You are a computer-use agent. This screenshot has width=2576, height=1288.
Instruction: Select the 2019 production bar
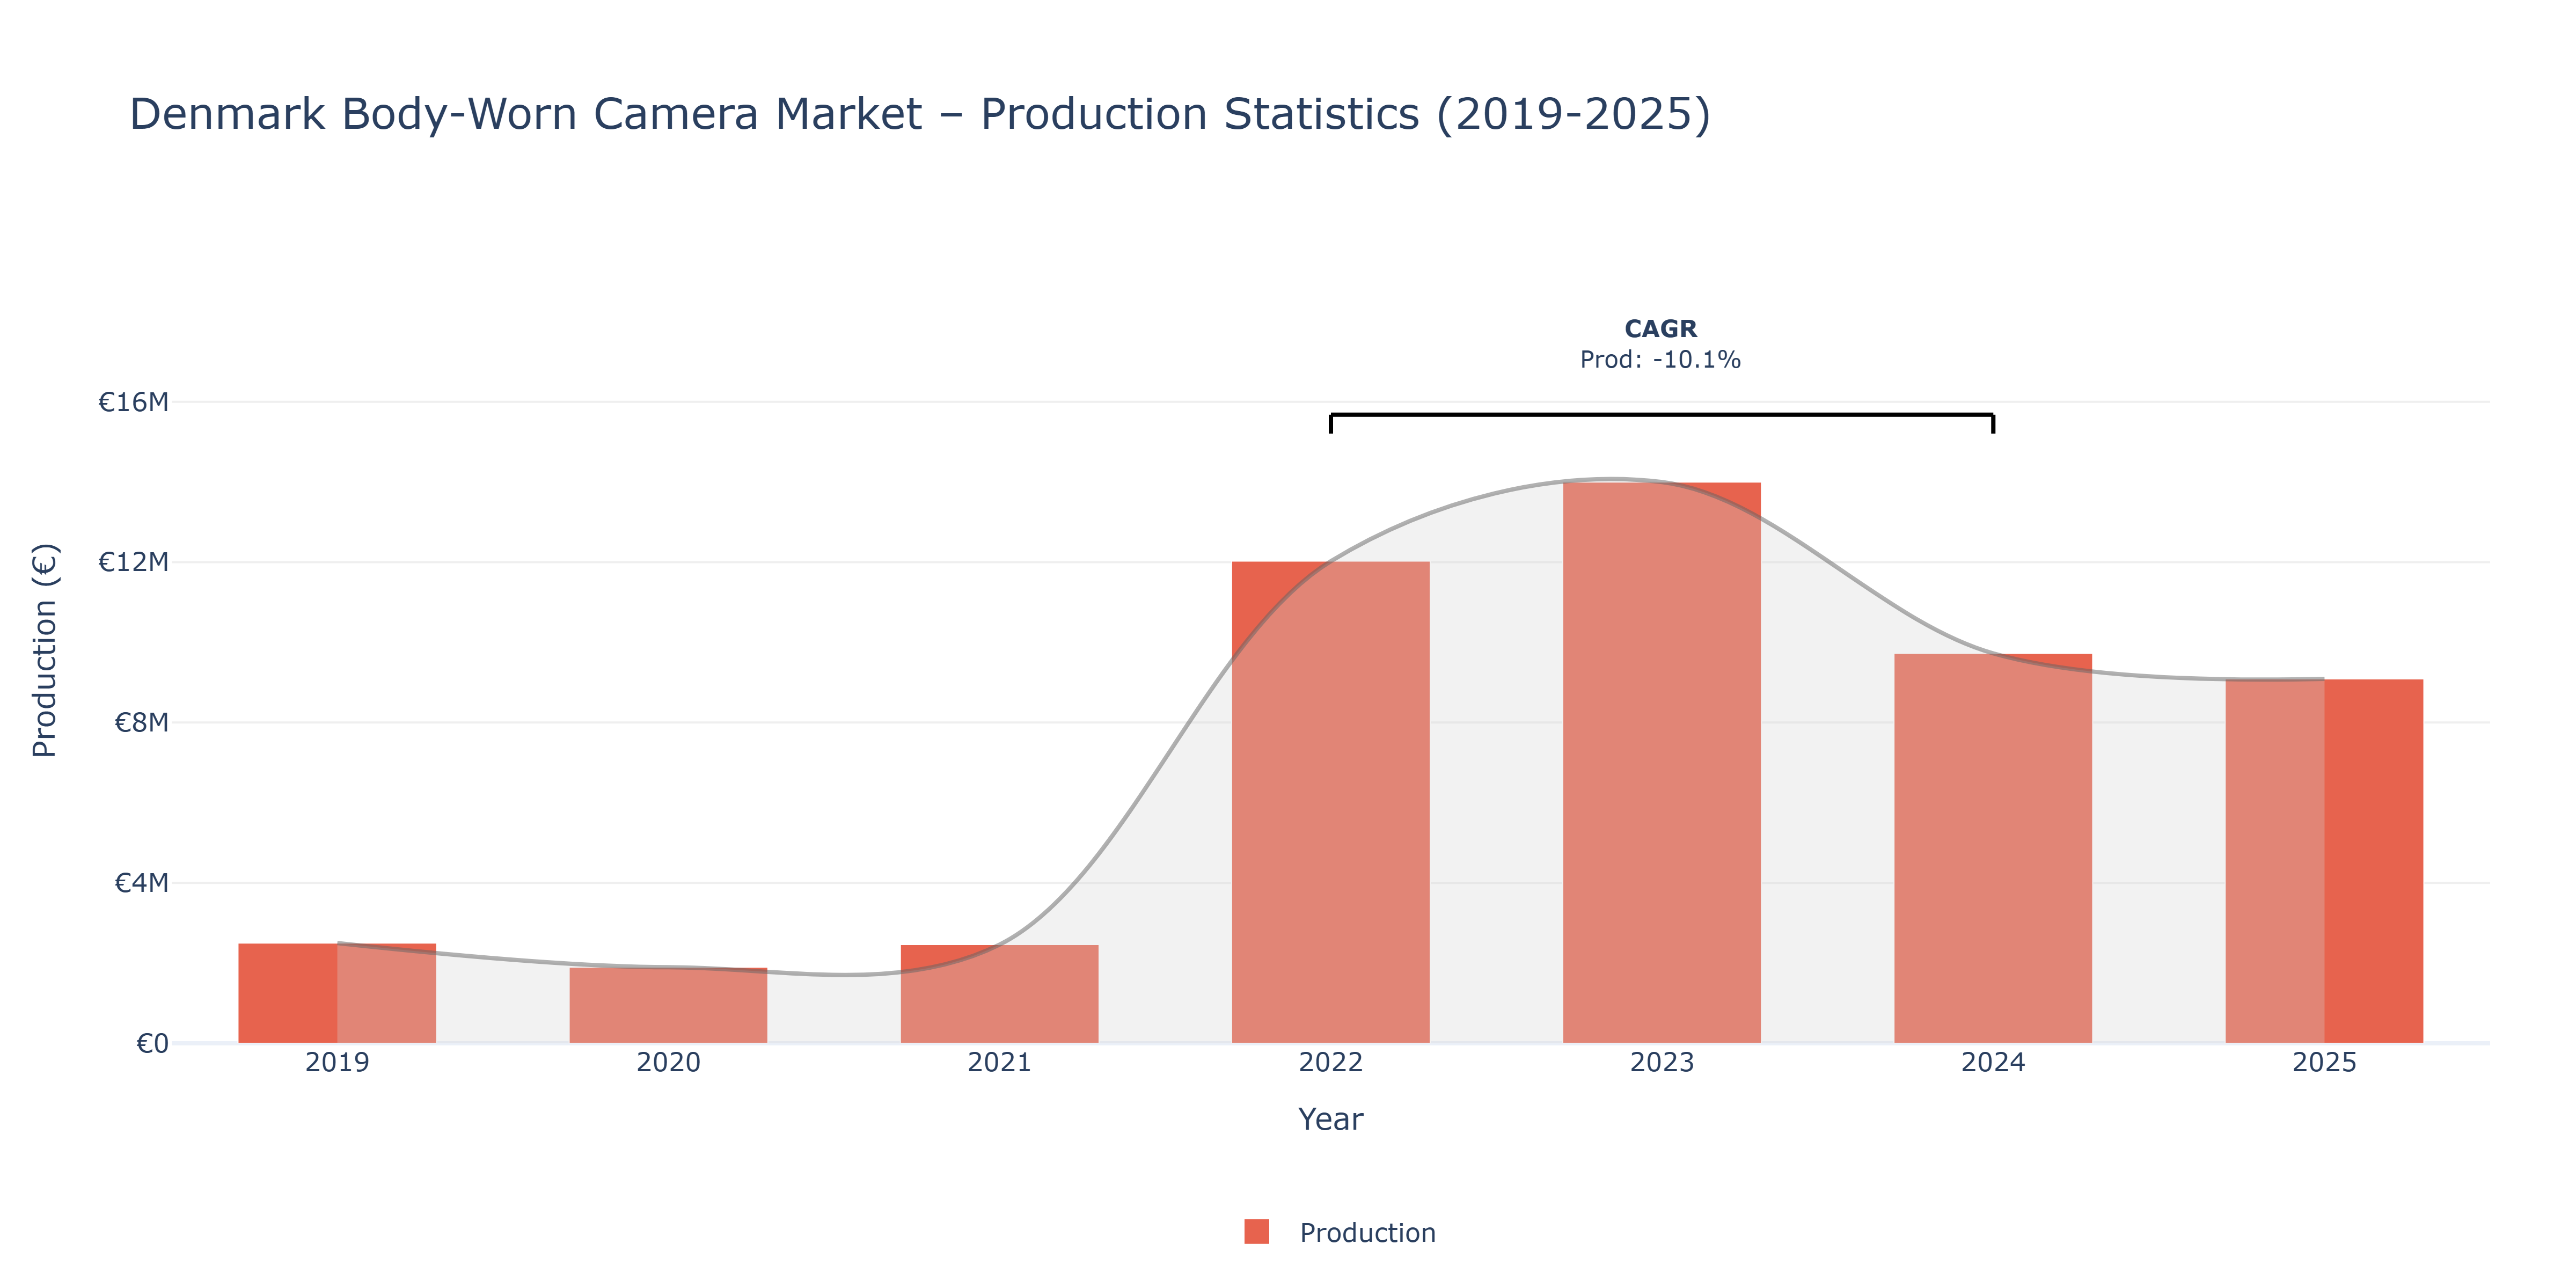click(x=337, y=993)
